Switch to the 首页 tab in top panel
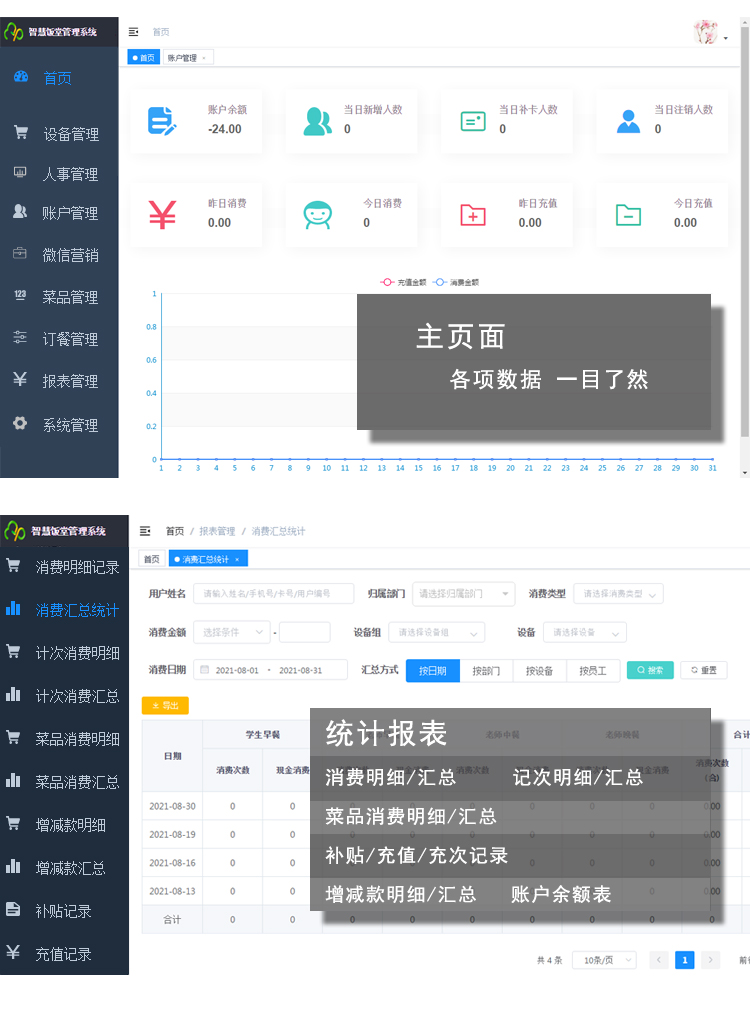The height and width of the screenshot is (1018, 750). [144, 58]
